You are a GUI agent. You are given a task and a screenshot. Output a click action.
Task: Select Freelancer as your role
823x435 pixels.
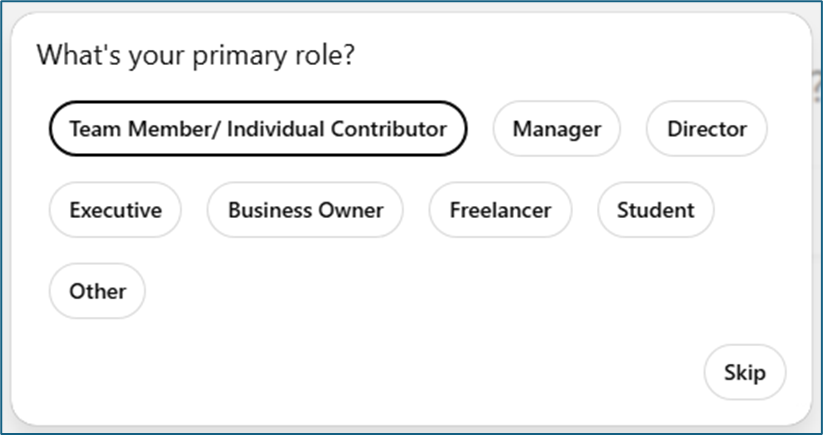pyautogui.click(x=500, y=210)
